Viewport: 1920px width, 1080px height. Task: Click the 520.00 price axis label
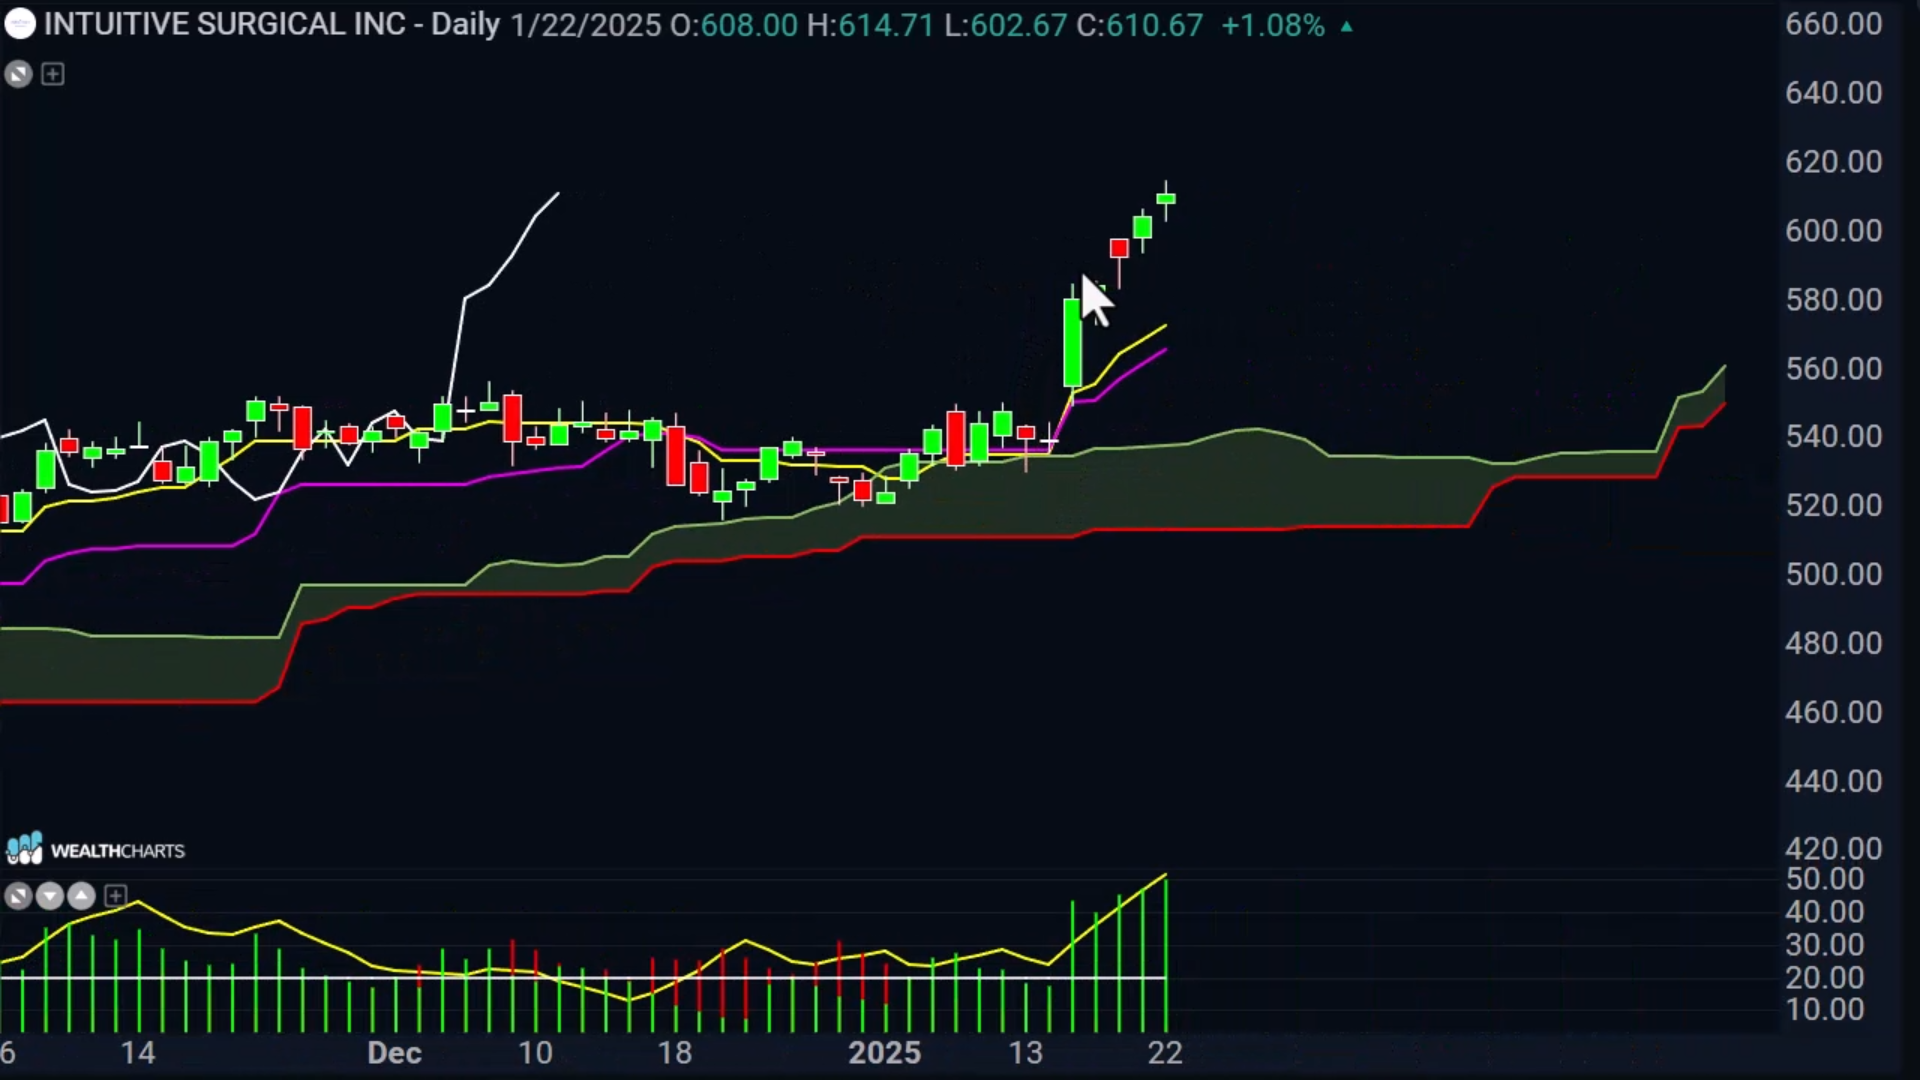point(1834,506)
